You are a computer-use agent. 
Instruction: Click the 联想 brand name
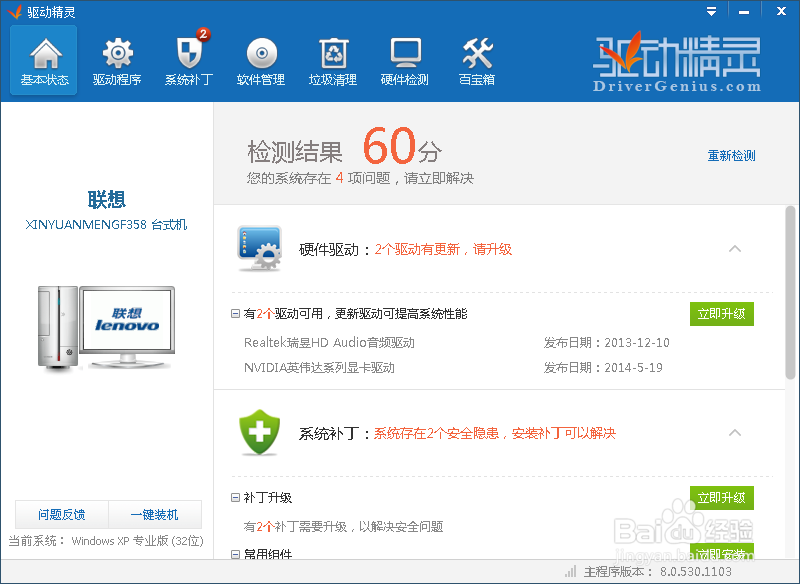coord(106,199)
